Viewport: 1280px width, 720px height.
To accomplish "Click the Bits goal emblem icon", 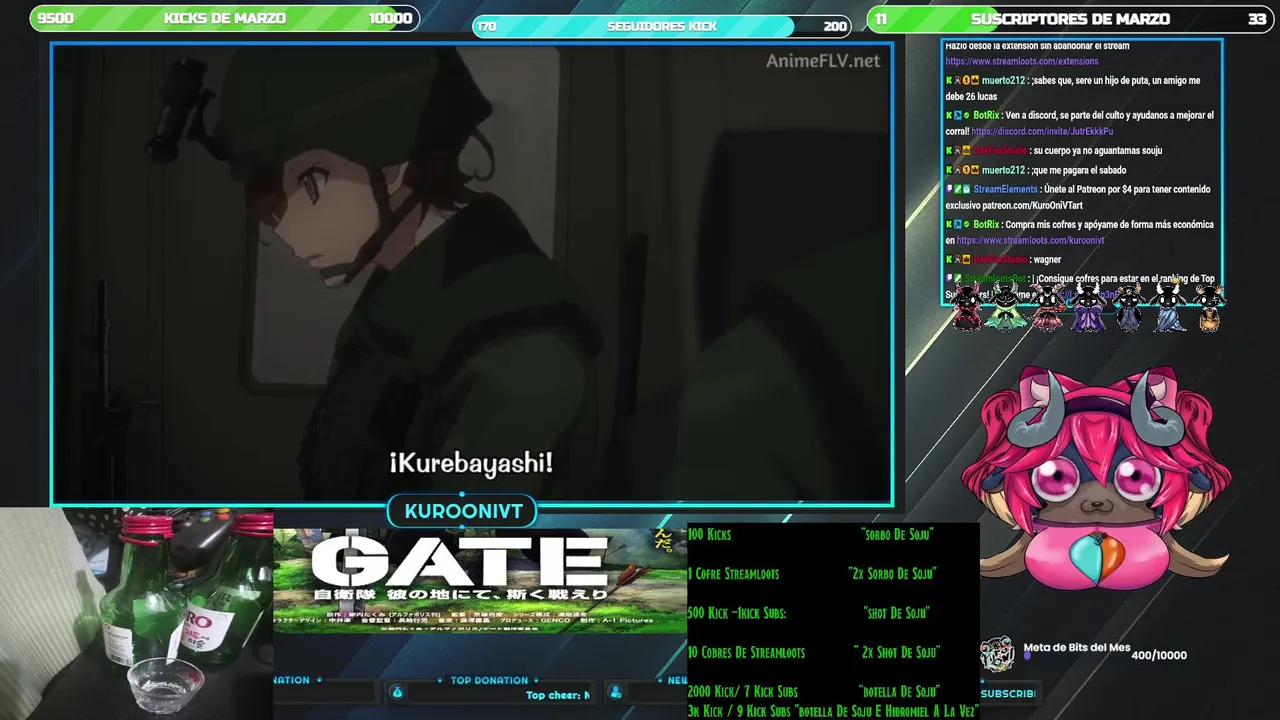I will point(997,655).
